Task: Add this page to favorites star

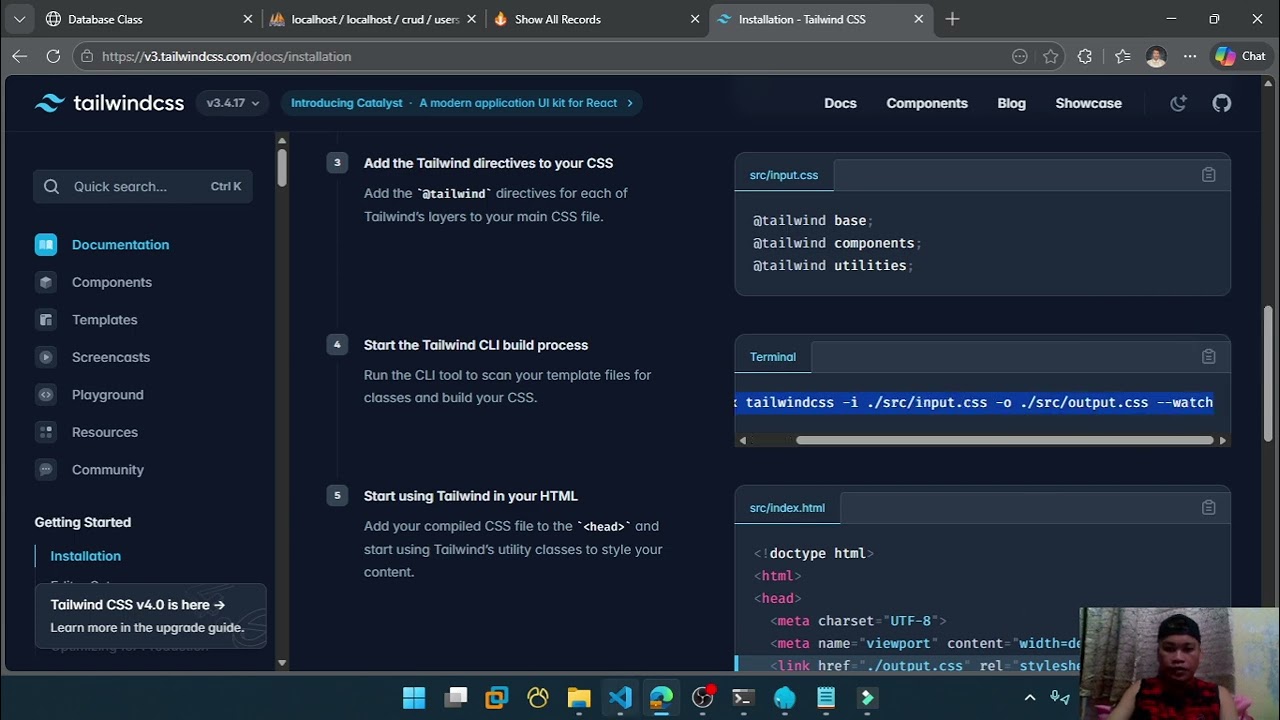Action: click(x=1050, y=57)
